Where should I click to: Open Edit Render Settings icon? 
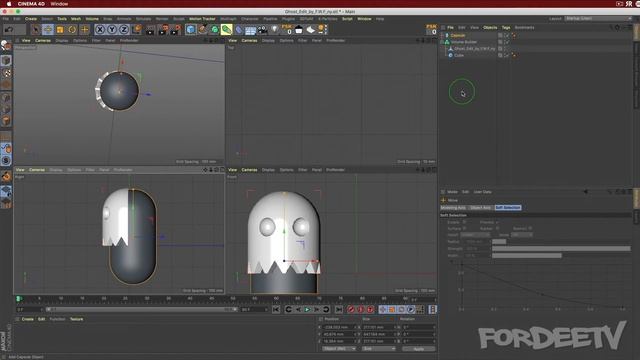coord(176,29)
